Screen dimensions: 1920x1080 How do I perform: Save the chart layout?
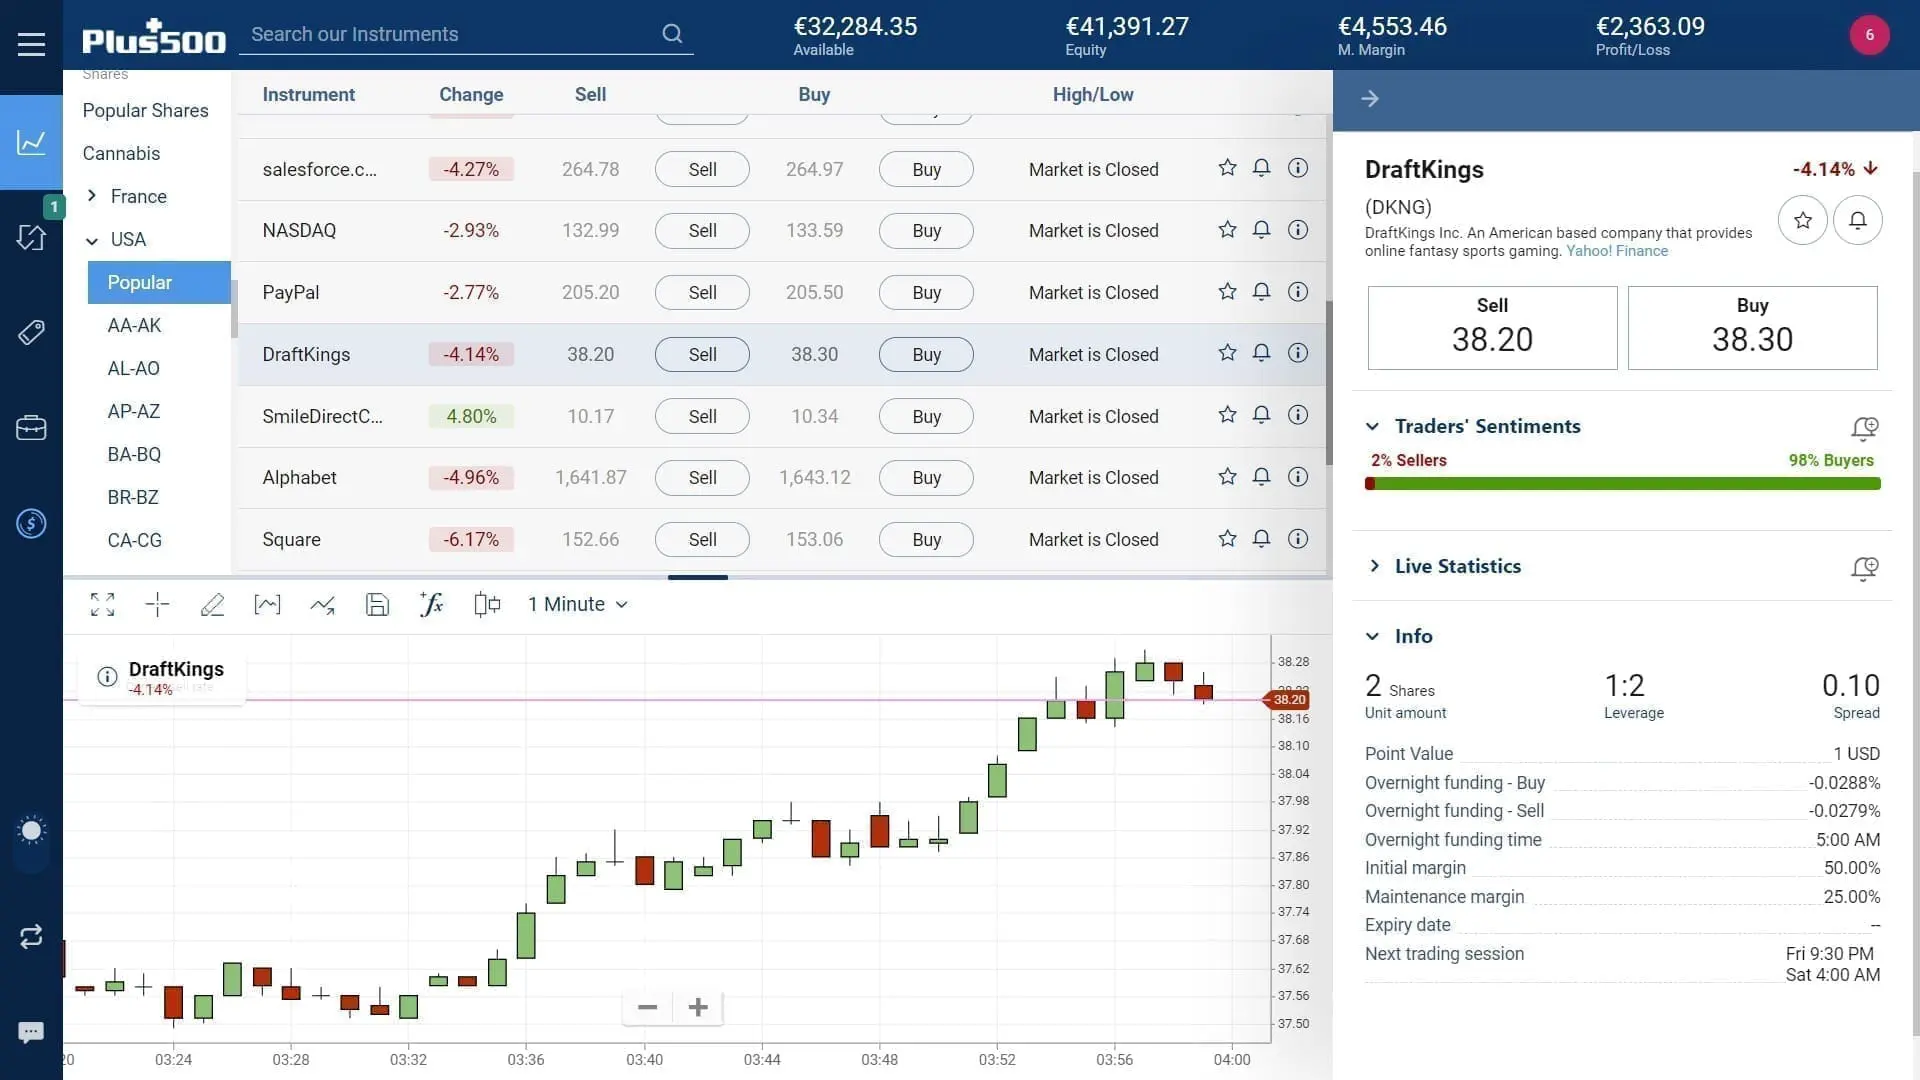point(377,604)
